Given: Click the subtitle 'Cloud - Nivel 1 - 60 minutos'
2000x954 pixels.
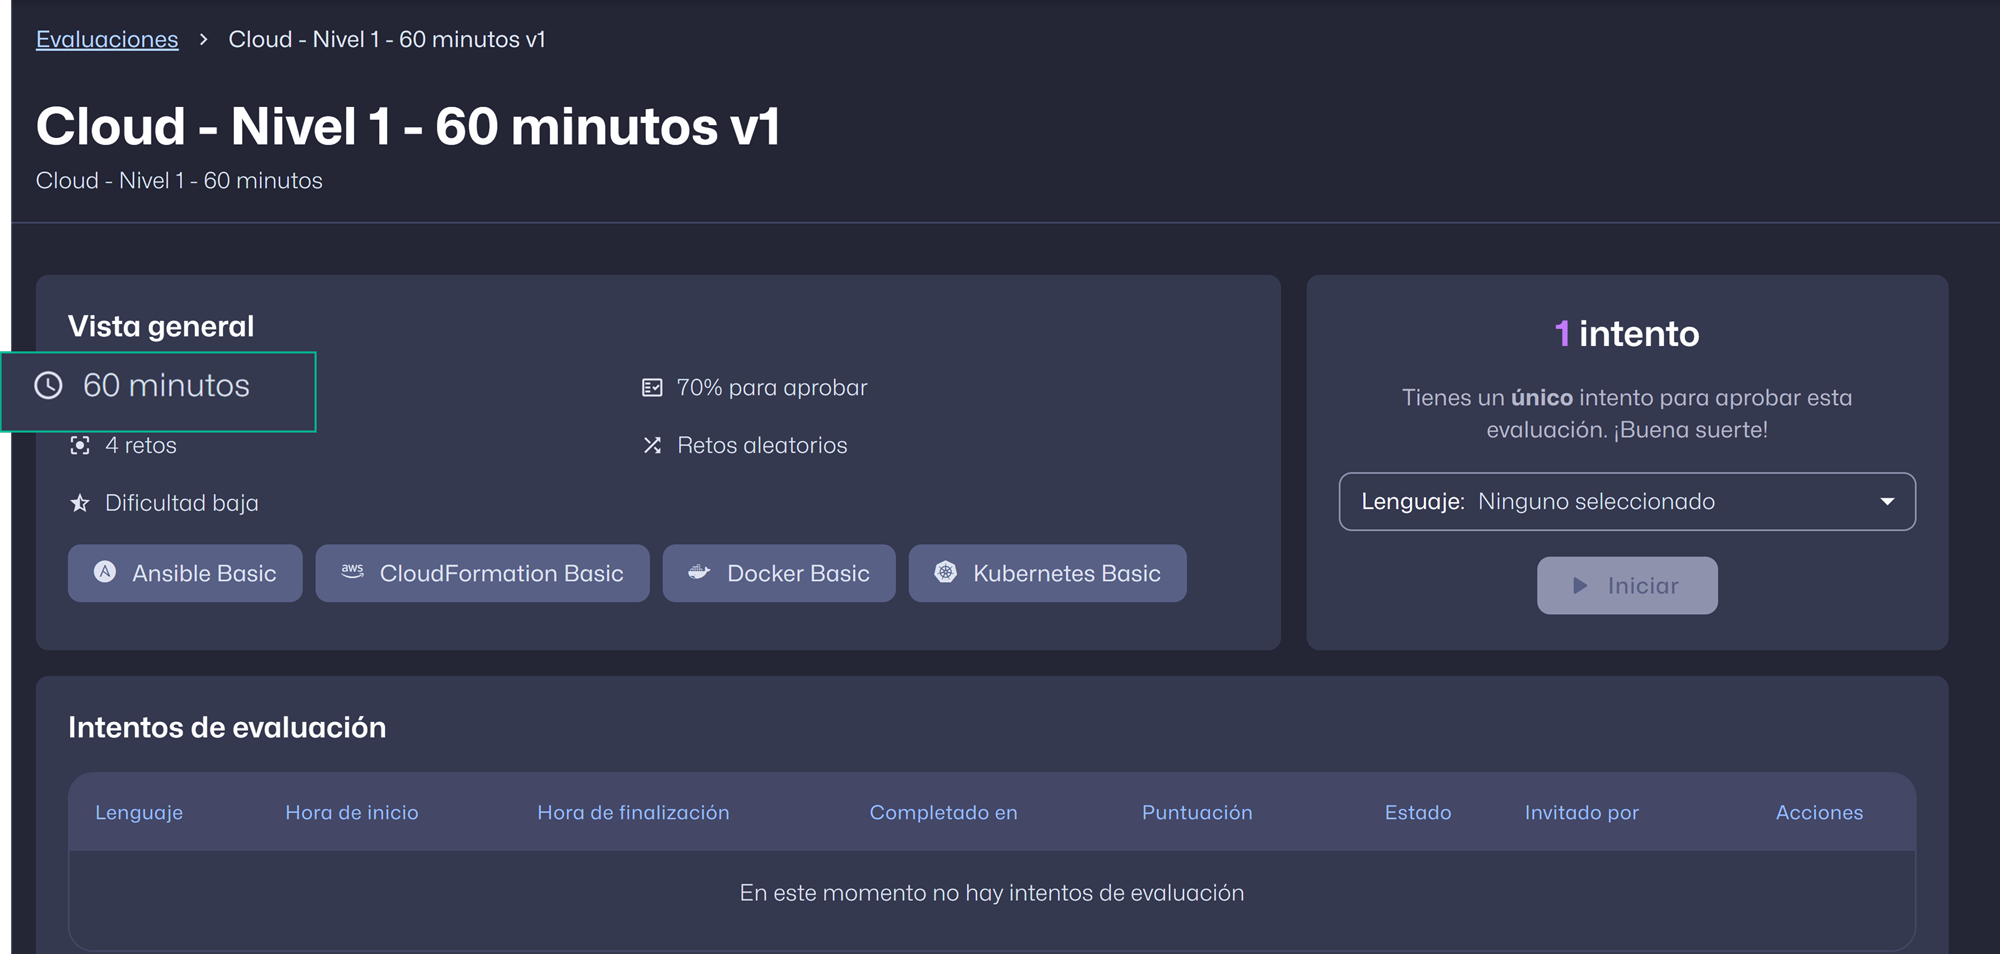Looking at the screenshot, I should coord(179,181).
